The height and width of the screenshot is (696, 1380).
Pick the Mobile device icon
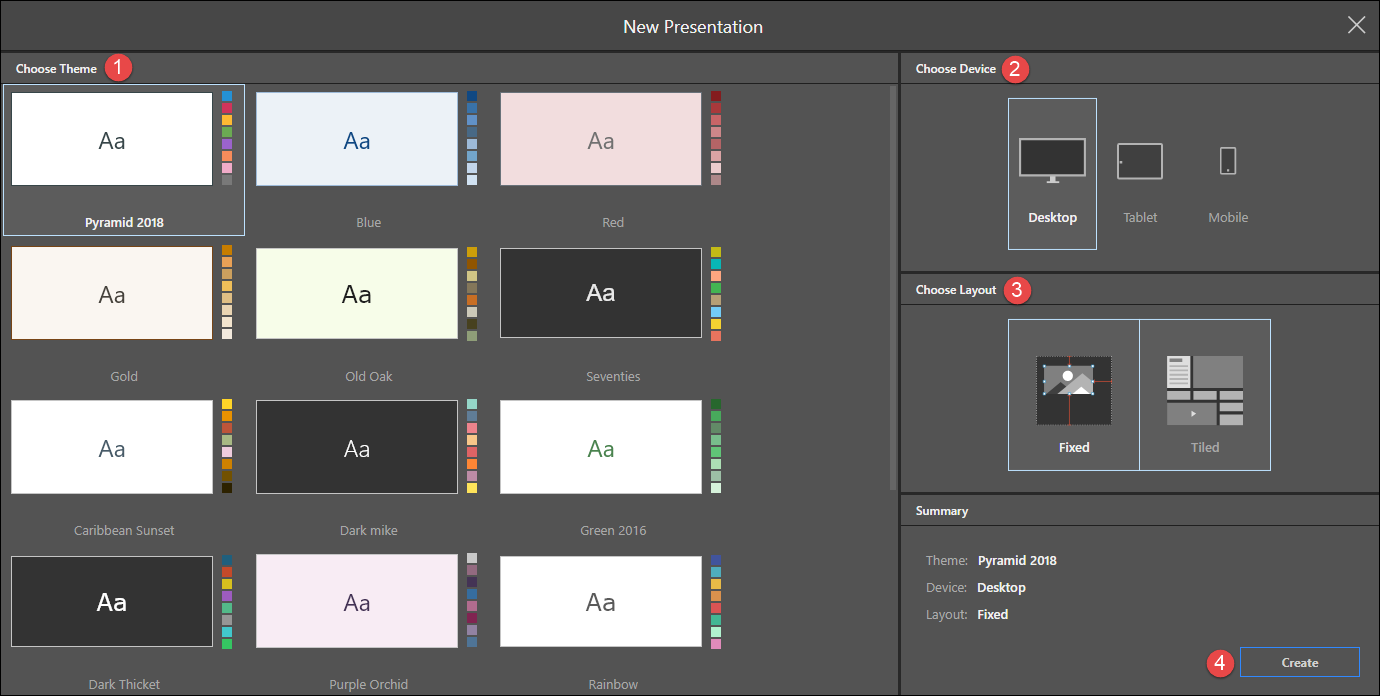click(1227, 161)
